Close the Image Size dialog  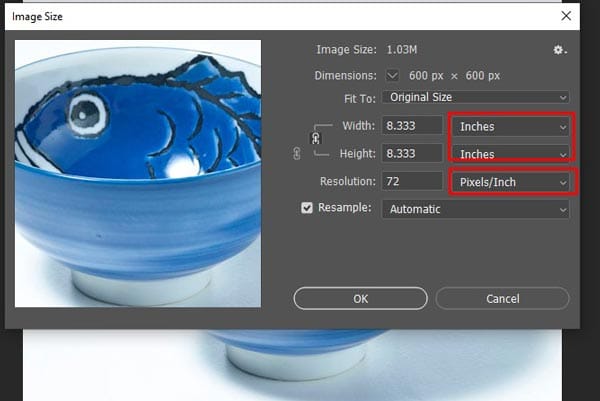566,16
